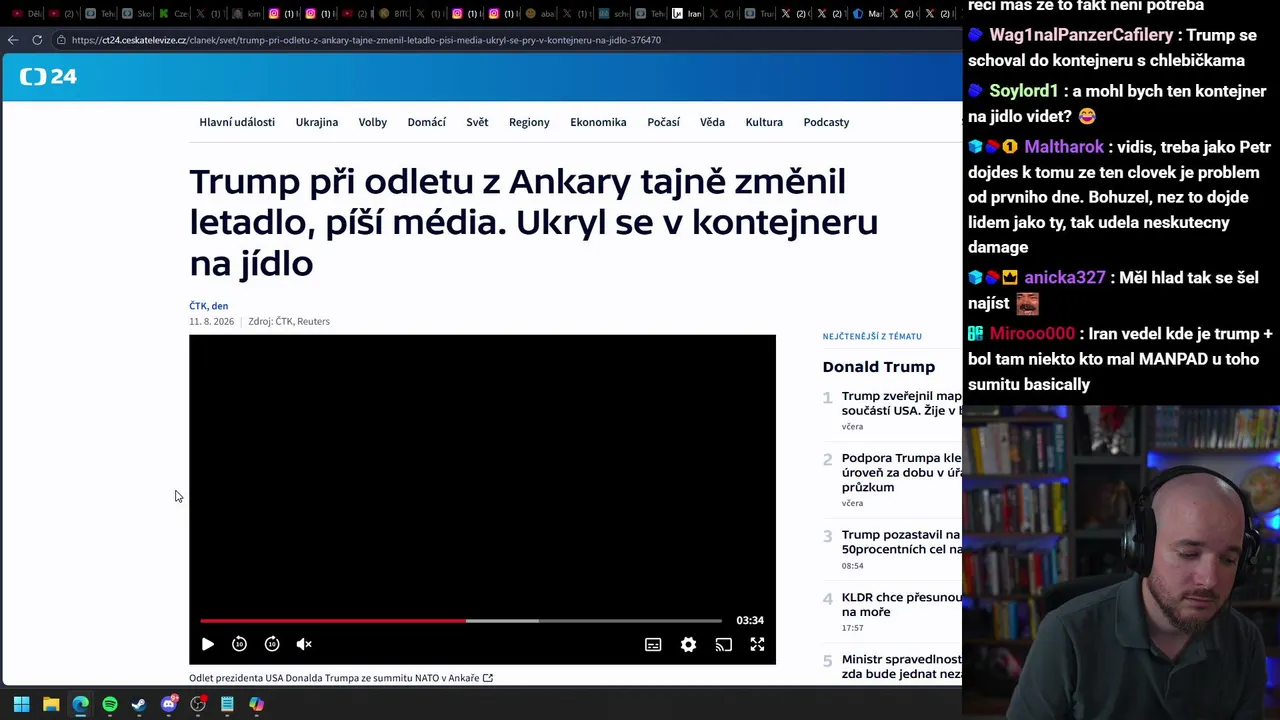Click the article date '11. 8. 2026'

point(212,322)
